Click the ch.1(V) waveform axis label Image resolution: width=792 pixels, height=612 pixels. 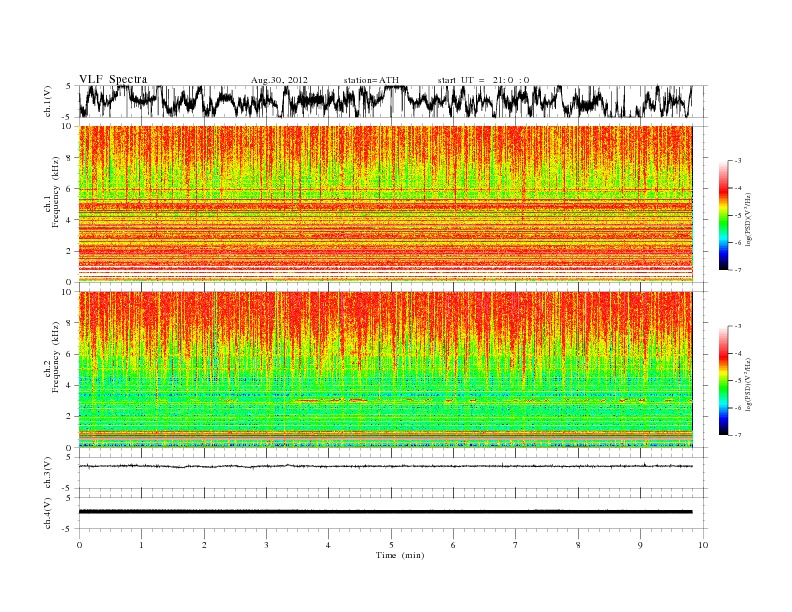pyautogui.click(x=48, y=101)
